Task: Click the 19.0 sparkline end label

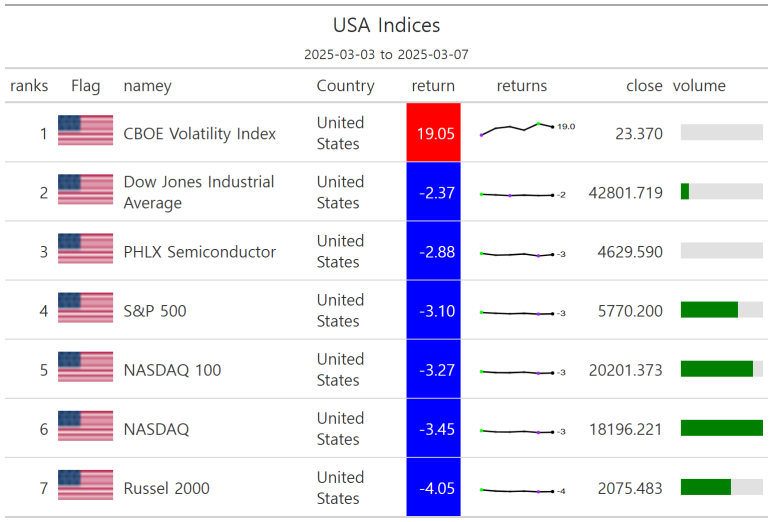Action: click(566, 127)
